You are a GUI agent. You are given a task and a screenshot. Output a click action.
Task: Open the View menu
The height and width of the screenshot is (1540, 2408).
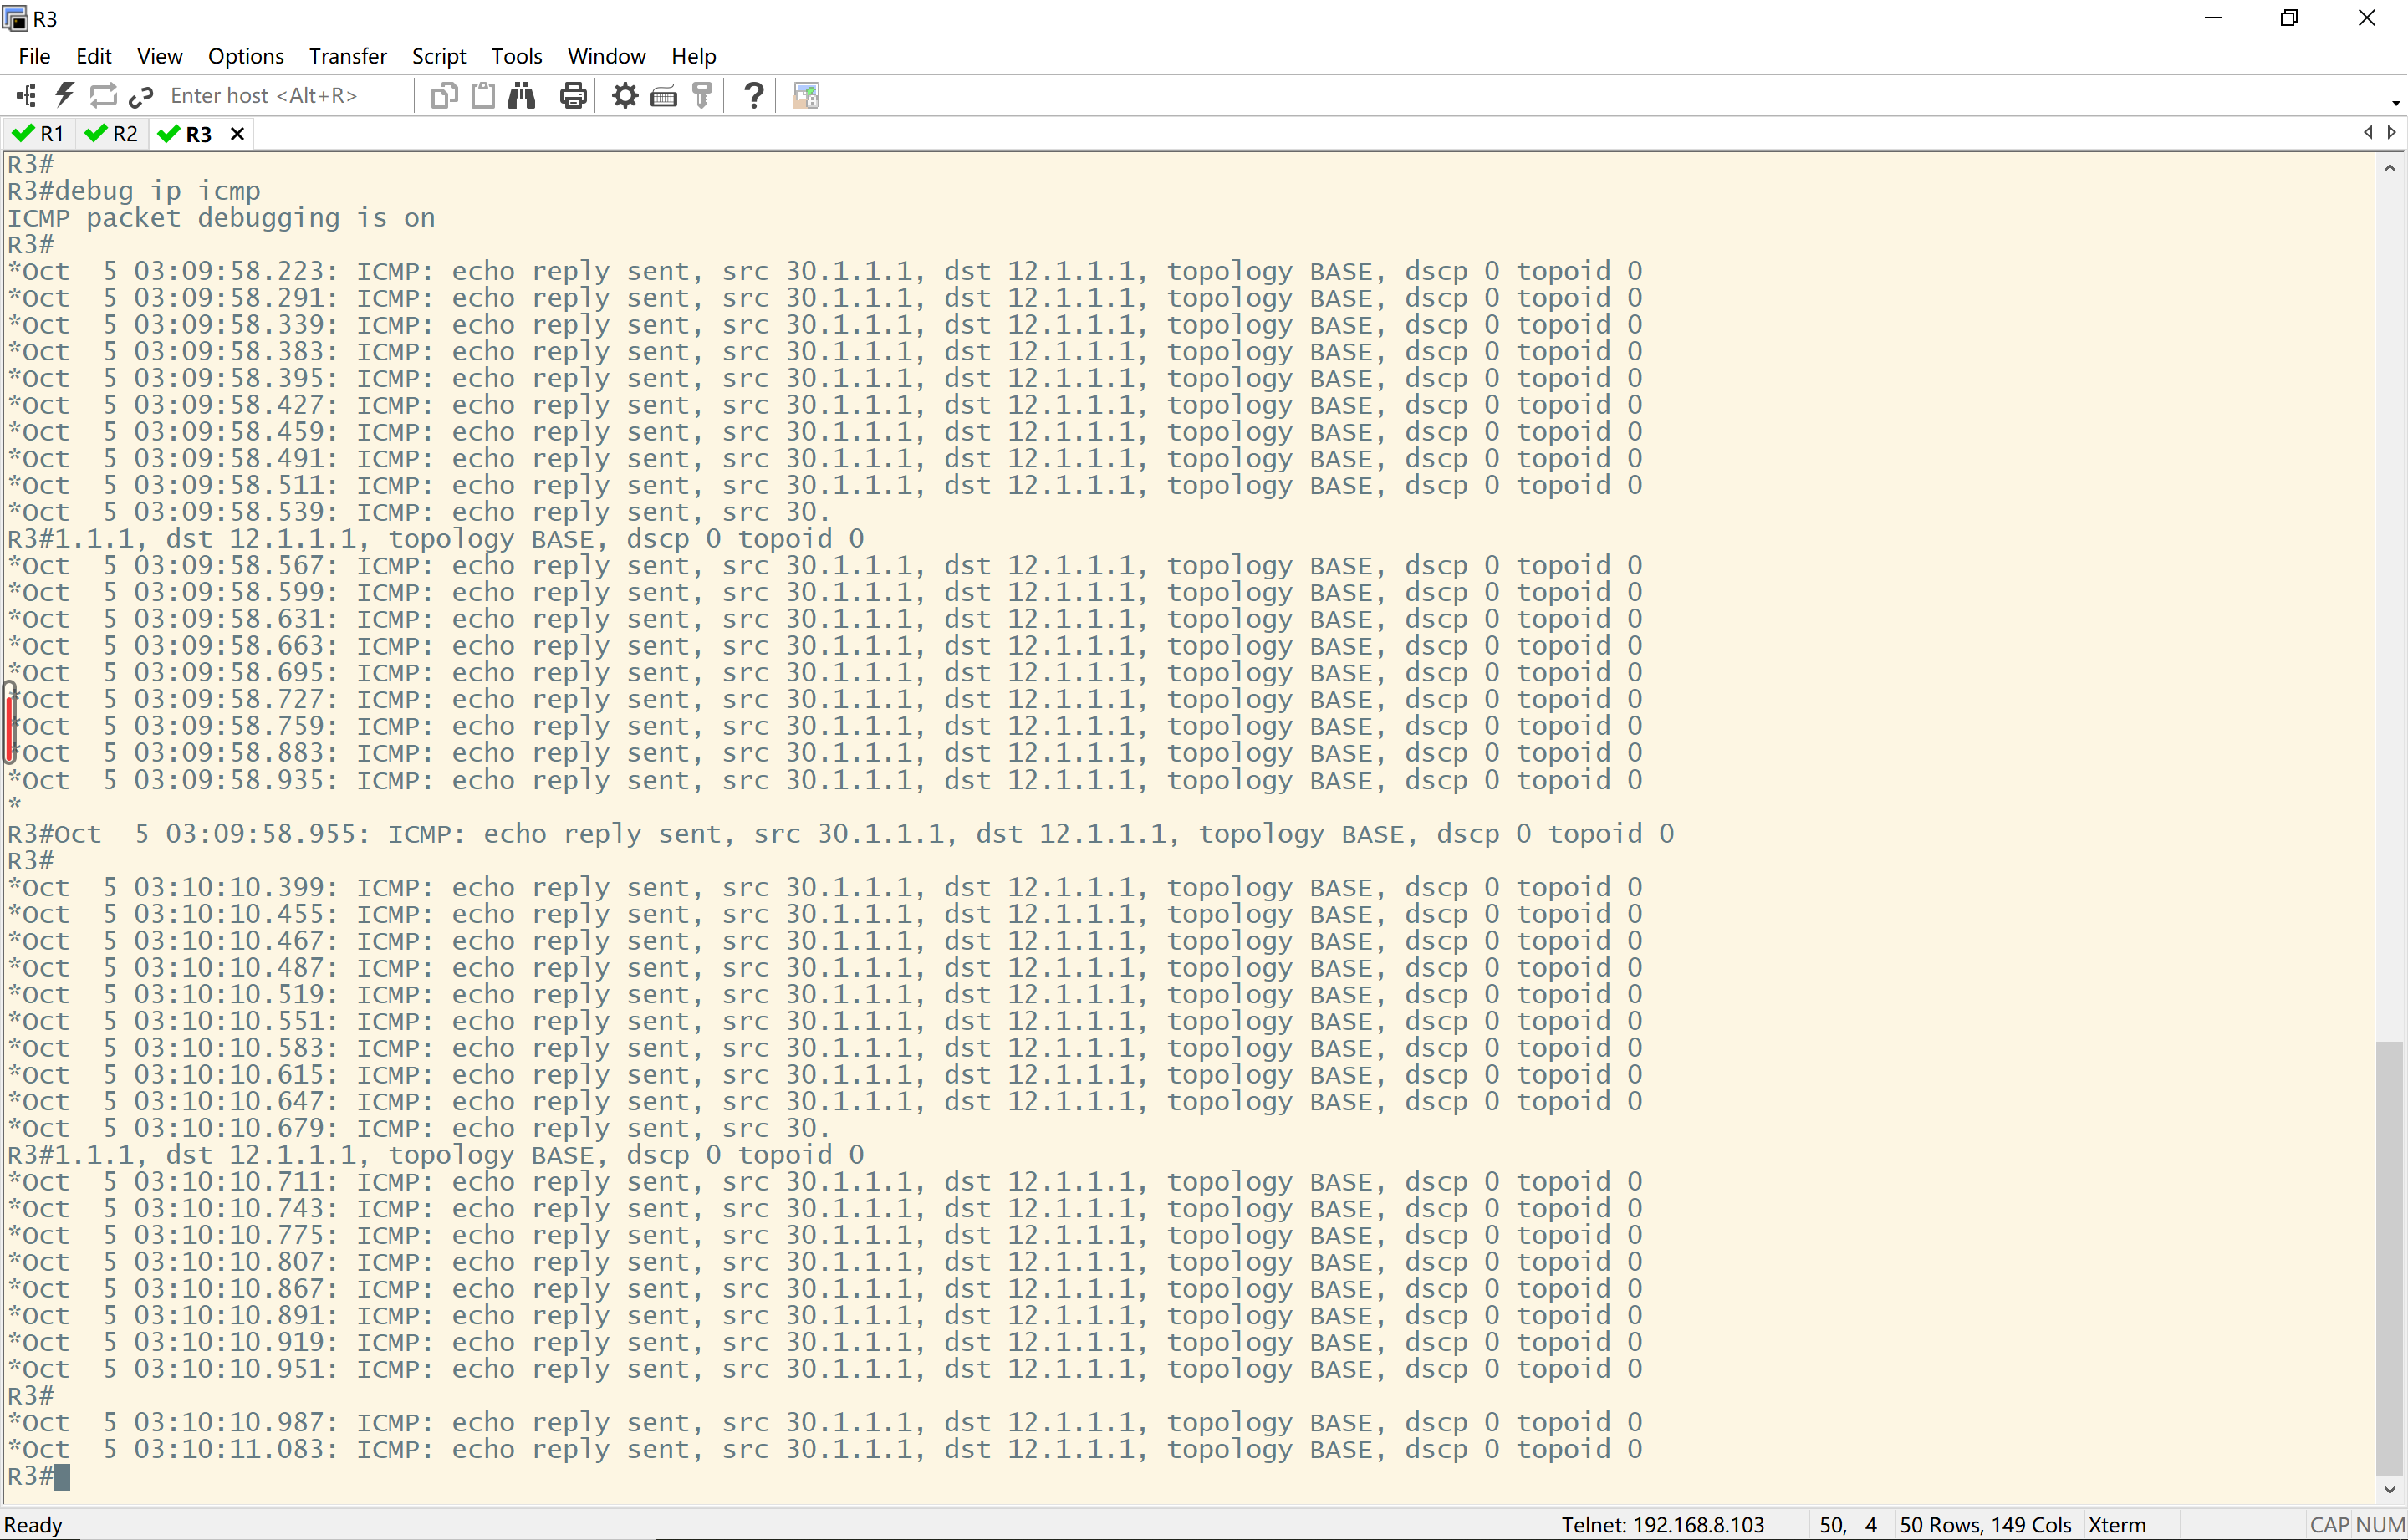pyautogui.click(x=160, y=56)
